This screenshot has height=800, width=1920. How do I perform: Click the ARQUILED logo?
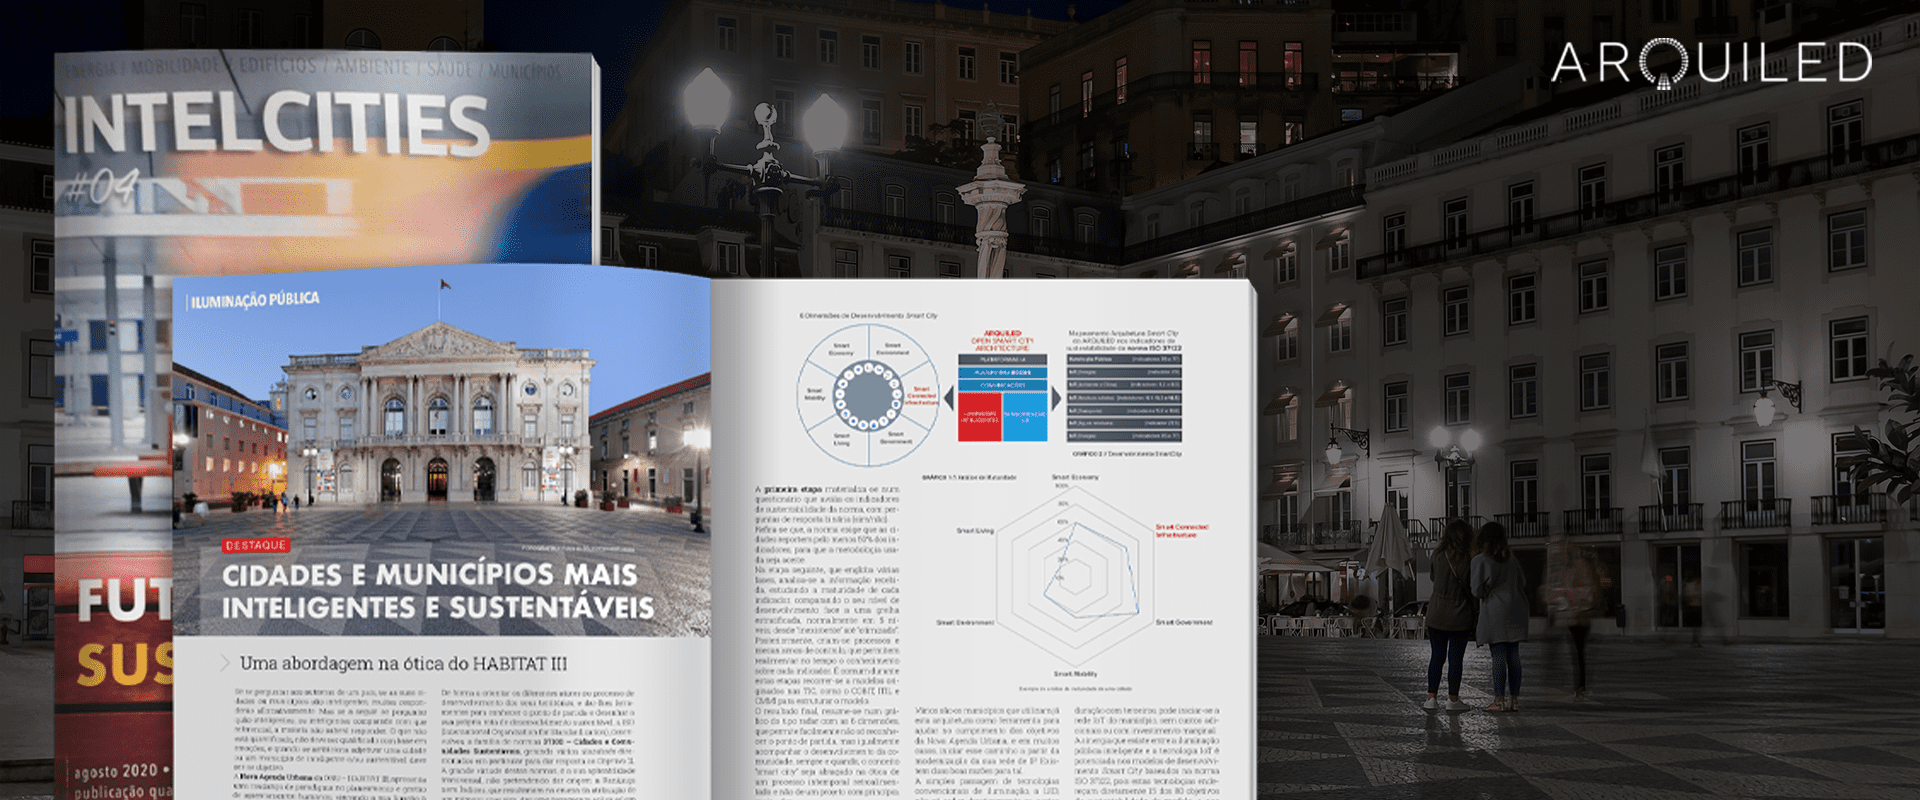(x=1711, y=63)
